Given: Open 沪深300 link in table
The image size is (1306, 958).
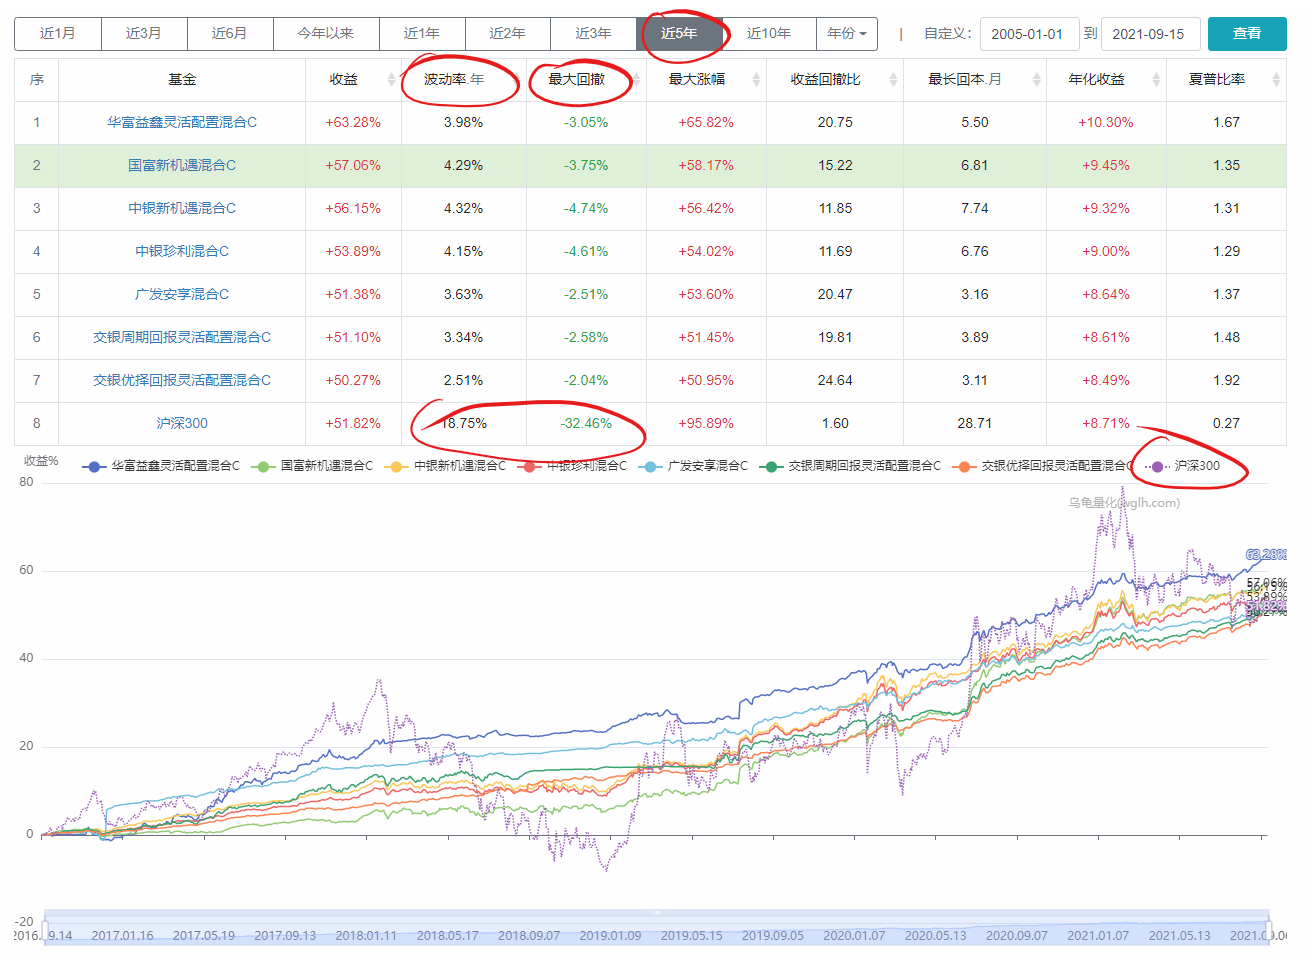Looking at the screenshot, I should pos(182,423).
